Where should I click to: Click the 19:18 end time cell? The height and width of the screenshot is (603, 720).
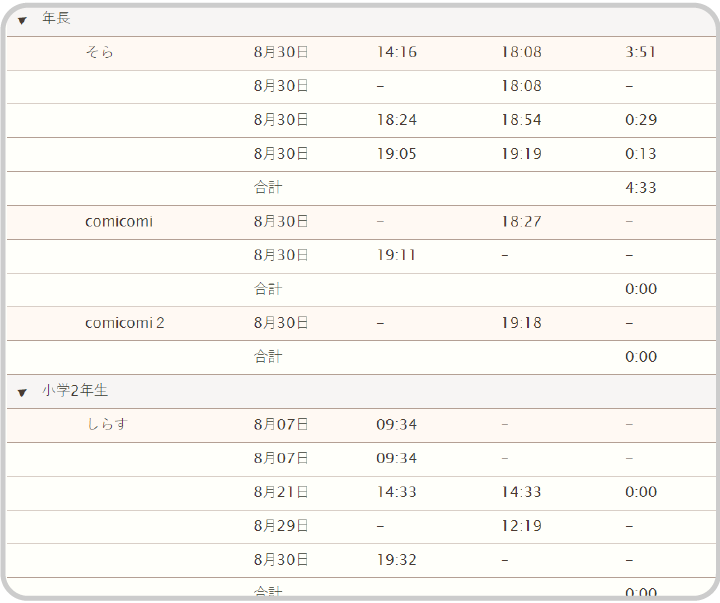[x=521, y=323]
